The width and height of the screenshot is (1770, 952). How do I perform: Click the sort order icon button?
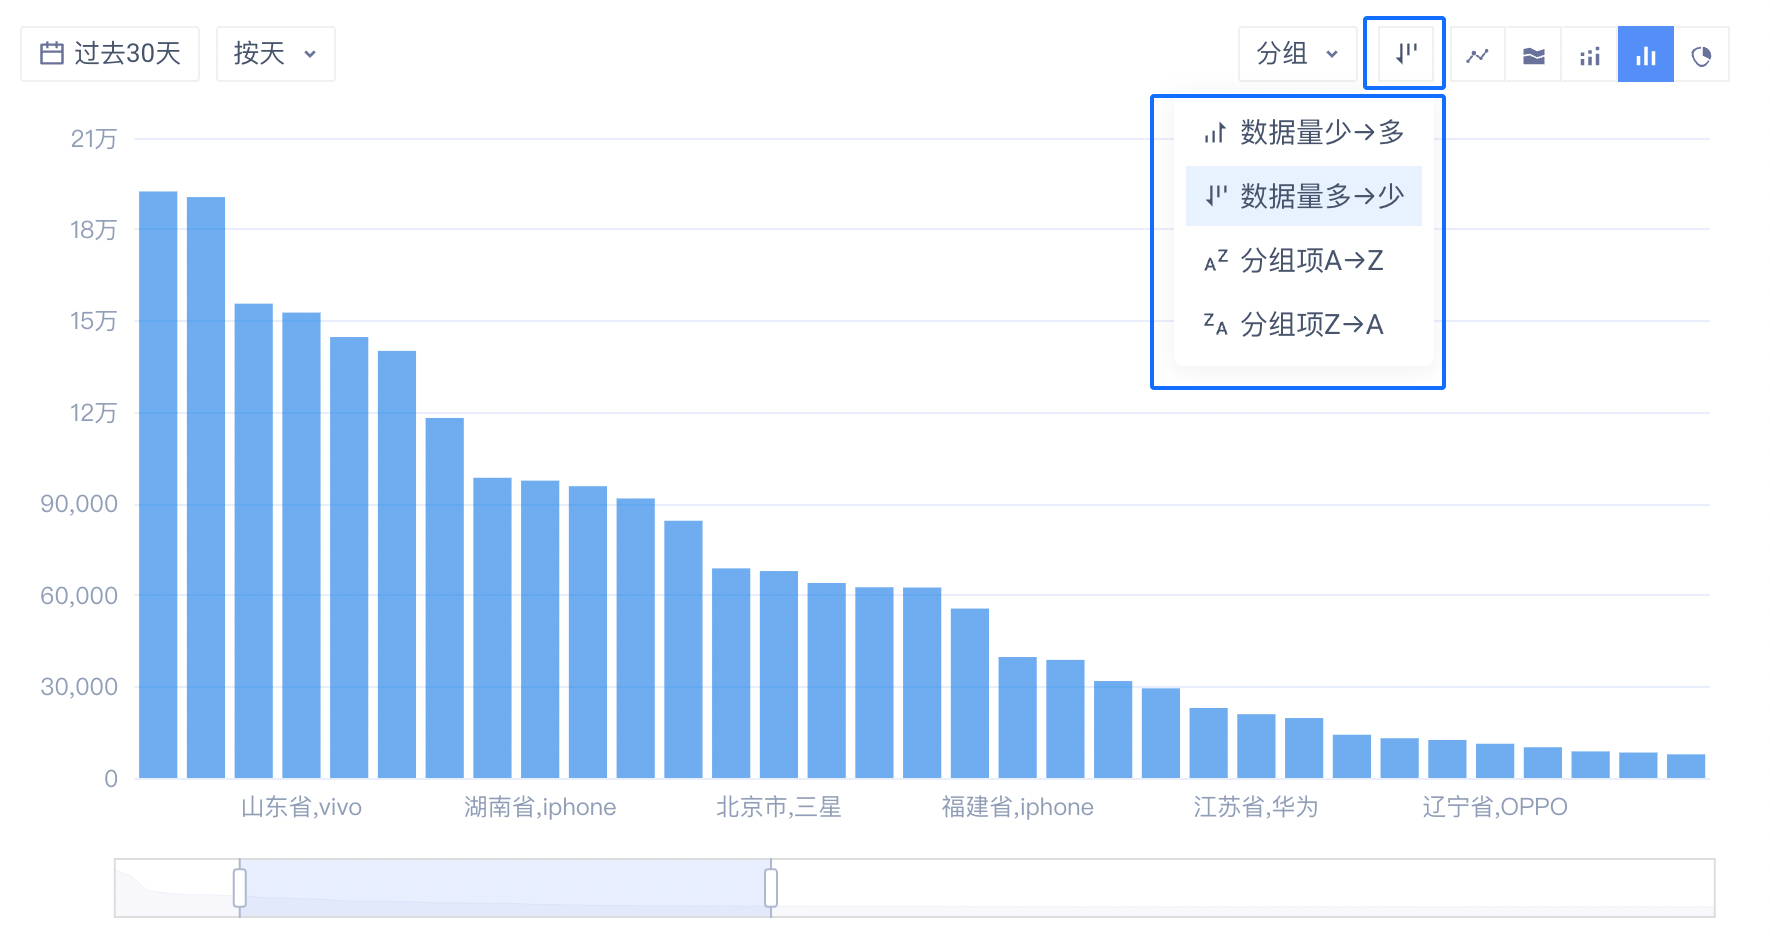tap(1405, 54)
